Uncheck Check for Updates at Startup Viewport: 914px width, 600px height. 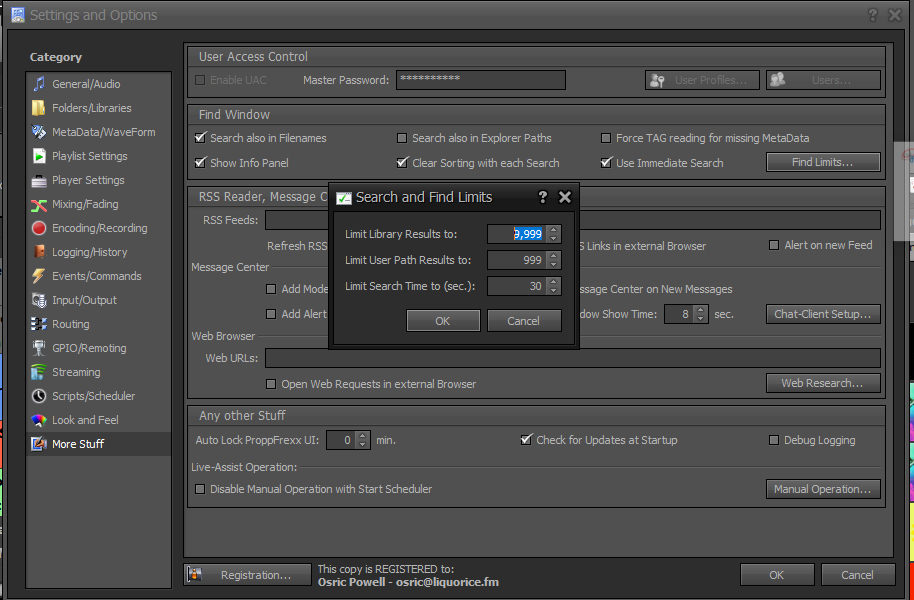(526, 440)
